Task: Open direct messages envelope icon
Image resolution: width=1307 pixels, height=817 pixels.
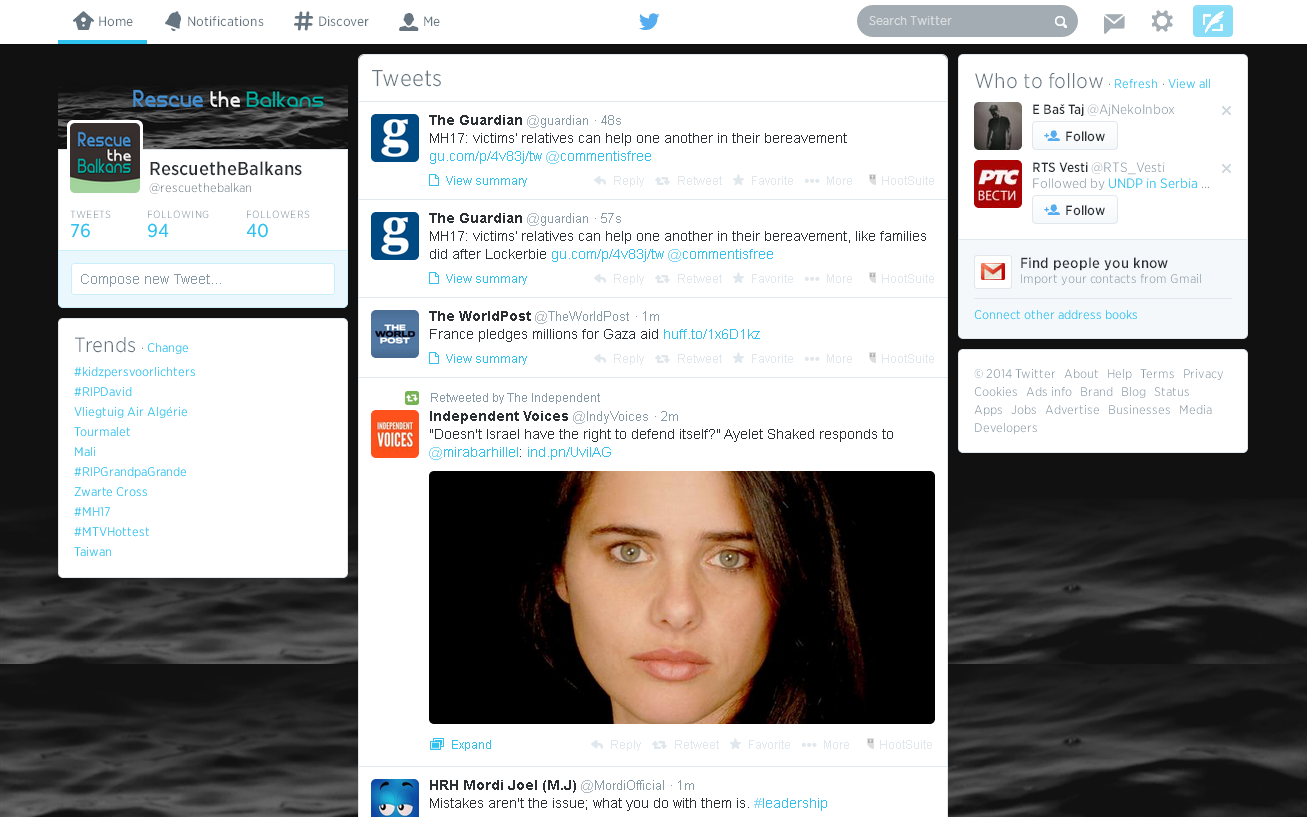Action: (x=1114, y=22)
